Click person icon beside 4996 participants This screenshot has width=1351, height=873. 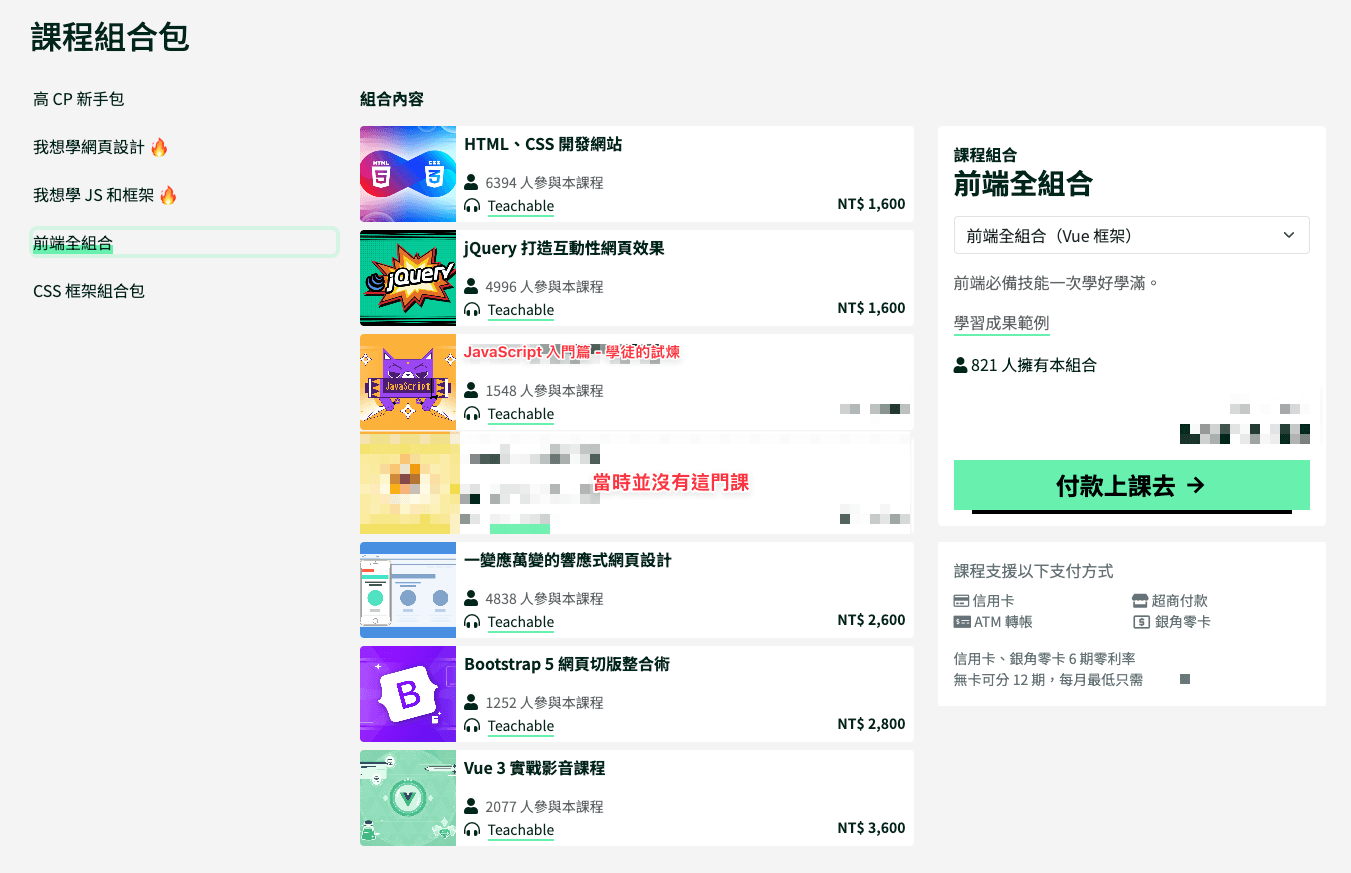(x=472, y=286)
